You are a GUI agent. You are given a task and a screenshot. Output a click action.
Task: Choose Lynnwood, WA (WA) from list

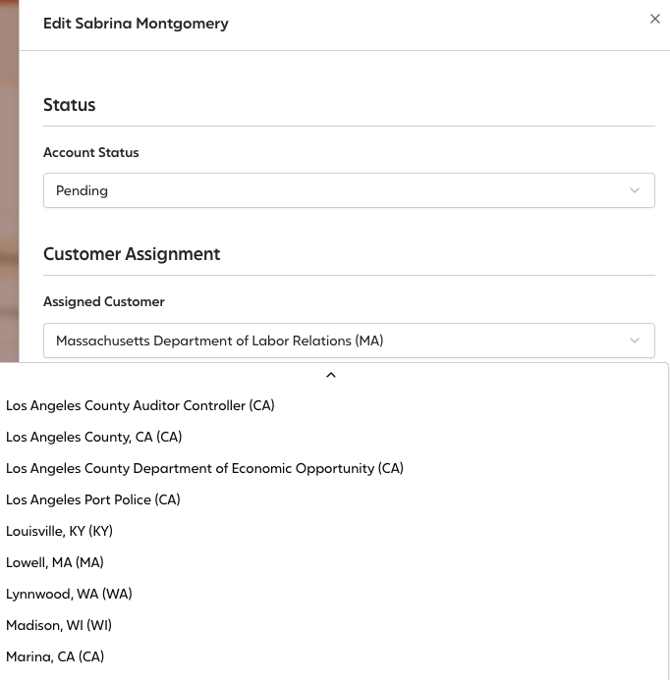tap(334, 594)
